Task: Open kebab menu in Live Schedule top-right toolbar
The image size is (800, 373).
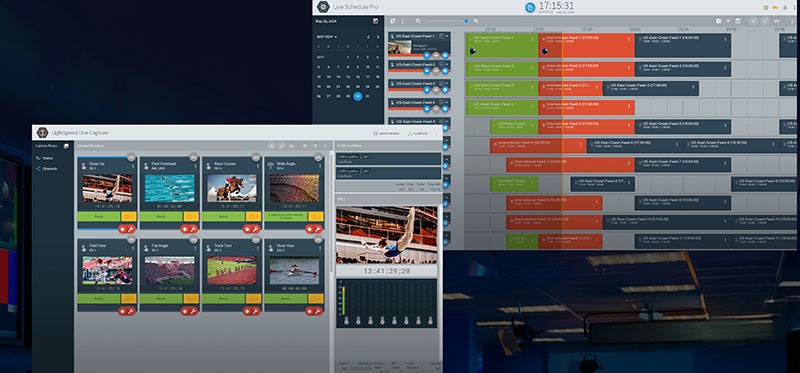Action: [791, 21]
